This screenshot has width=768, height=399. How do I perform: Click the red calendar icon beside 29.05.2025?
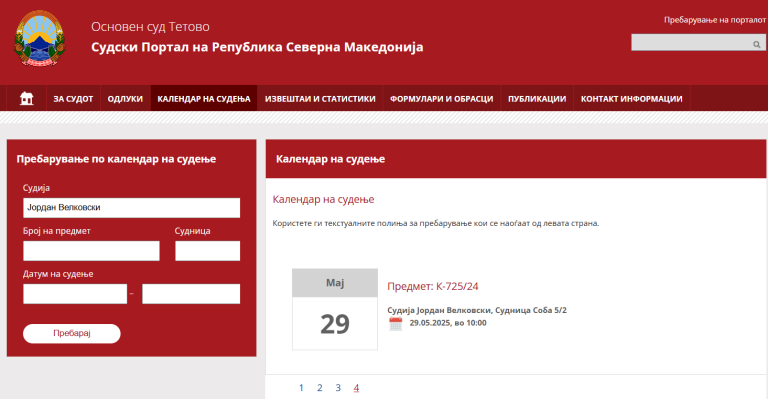(x=395, y=324)
